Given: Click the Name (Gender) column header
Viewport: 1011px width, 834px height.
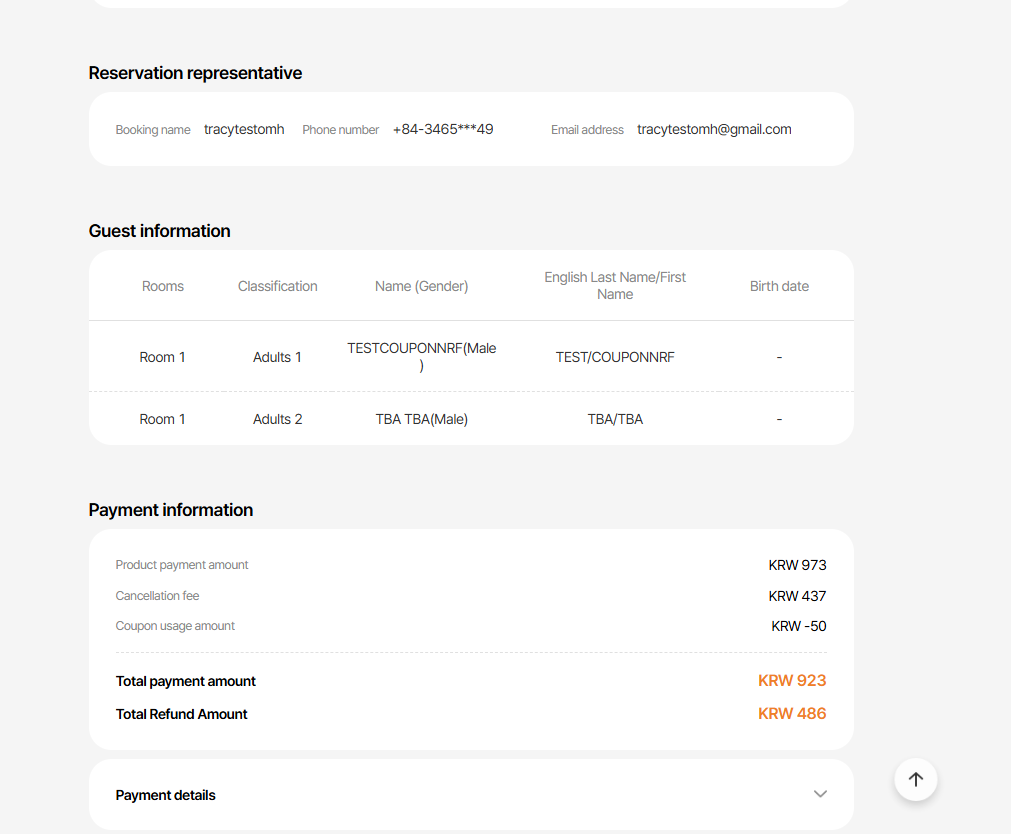Looking at the screenshot, I should point(421,286).
